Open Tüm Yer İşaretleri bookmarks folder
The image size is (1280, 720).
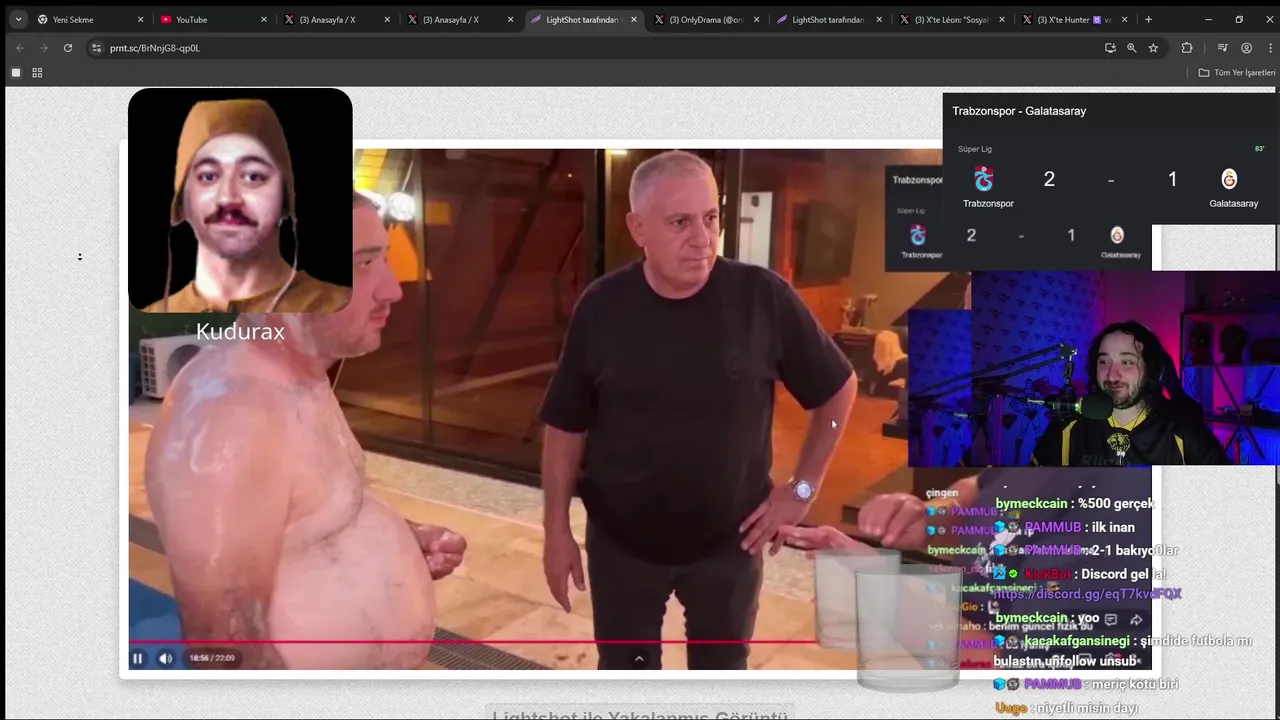tap(1237, 72)
